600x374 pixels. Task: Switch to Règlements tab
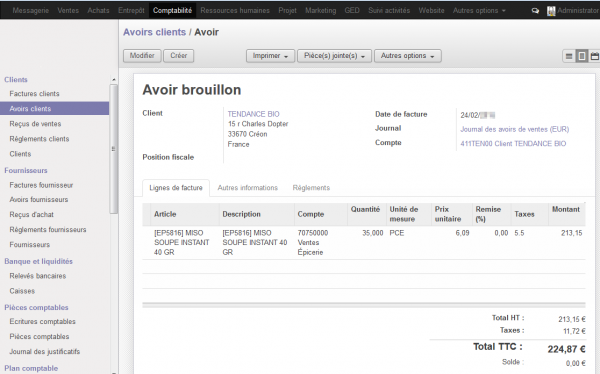[x=311, y=188]
